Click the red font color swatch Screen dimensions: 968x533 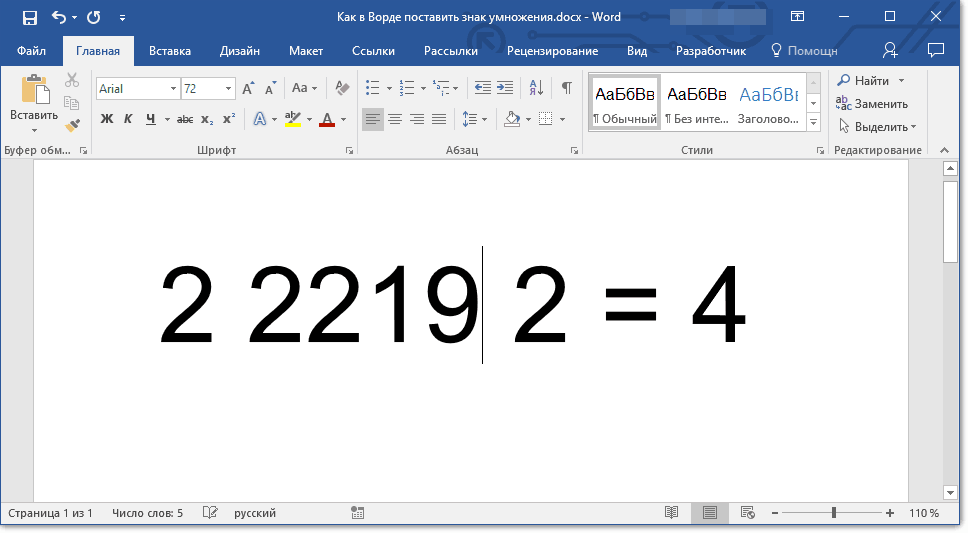pyautogui.click(x=327, y=119)
